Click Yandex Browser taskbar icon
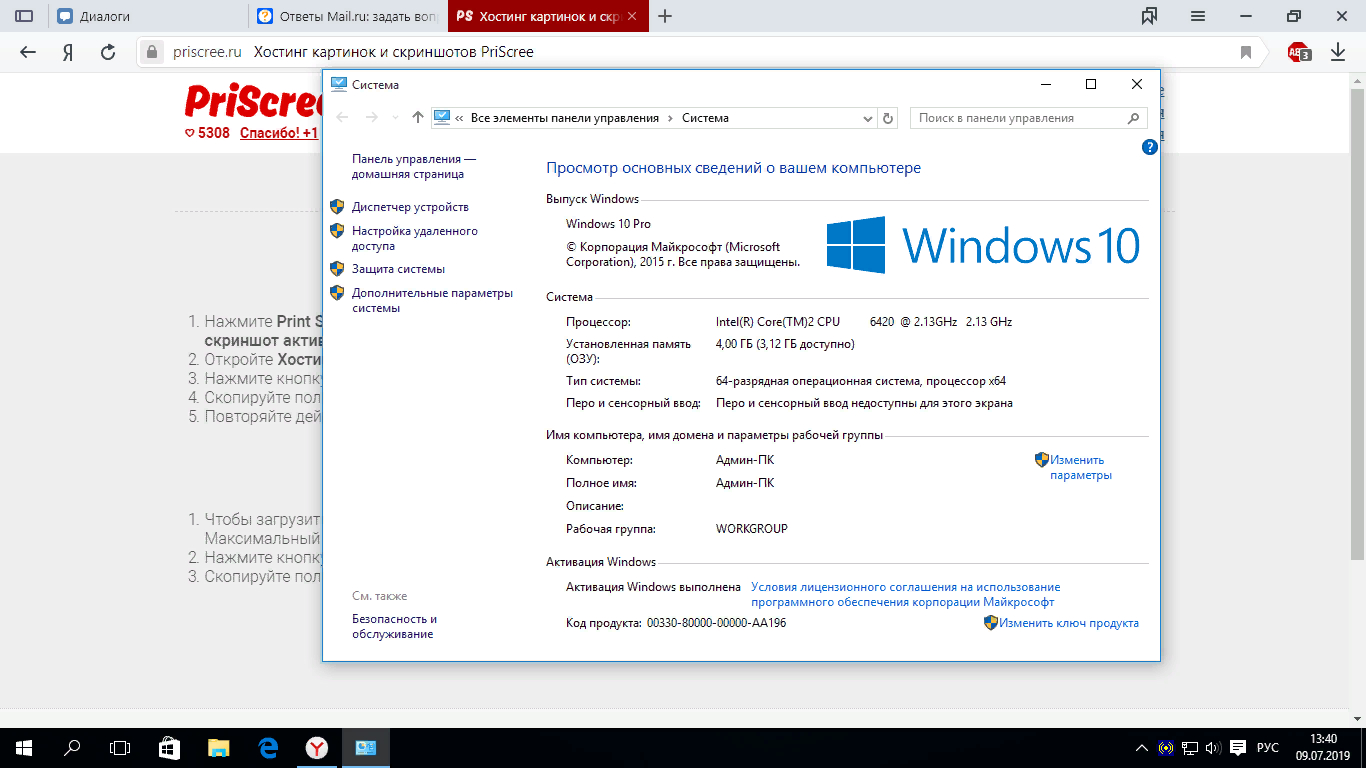The height and width of the screenshot is (768, 1366). click(x=316, y=747)
